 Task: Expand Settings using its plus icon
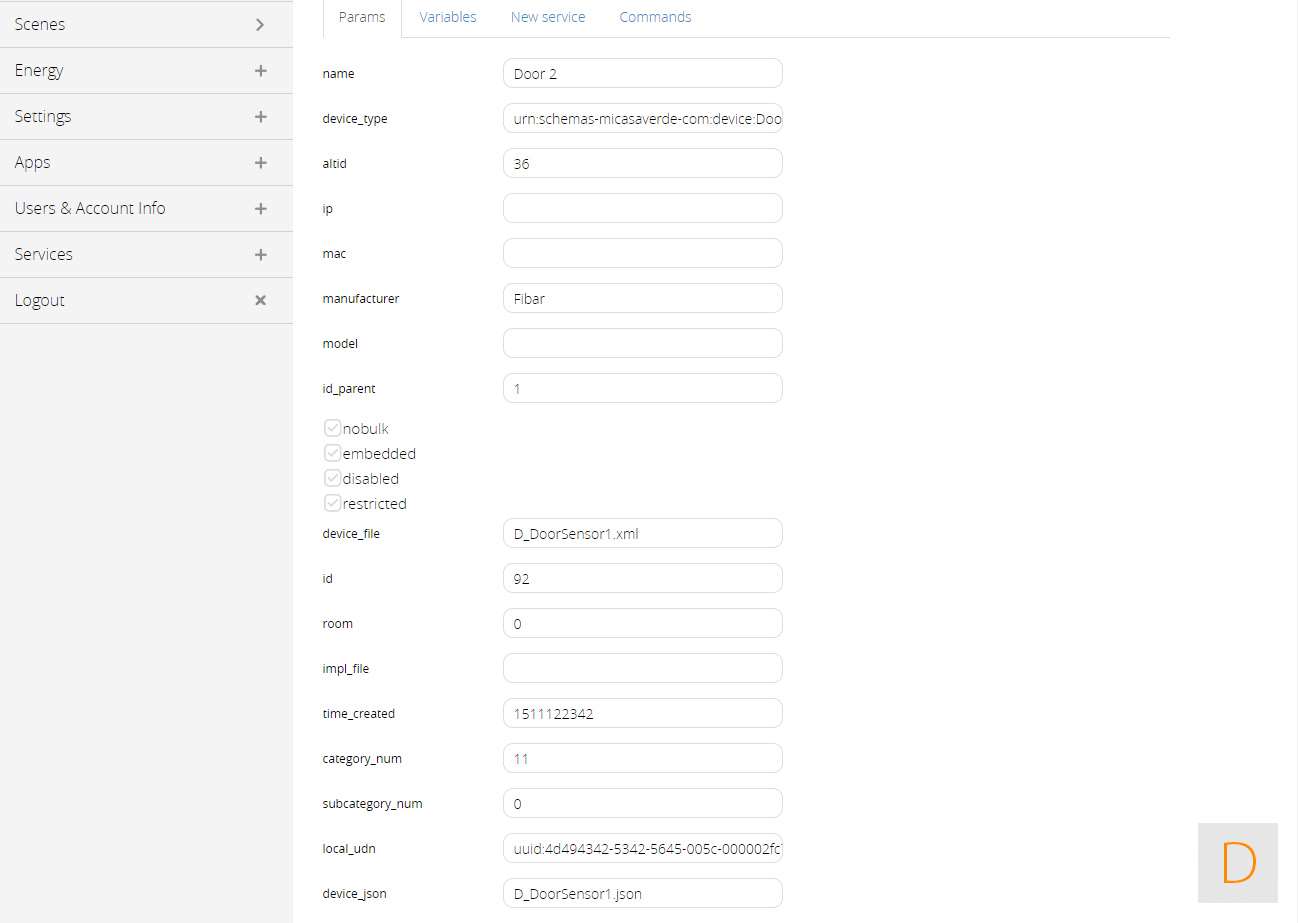pyautogui.click(x=260, y=116)
